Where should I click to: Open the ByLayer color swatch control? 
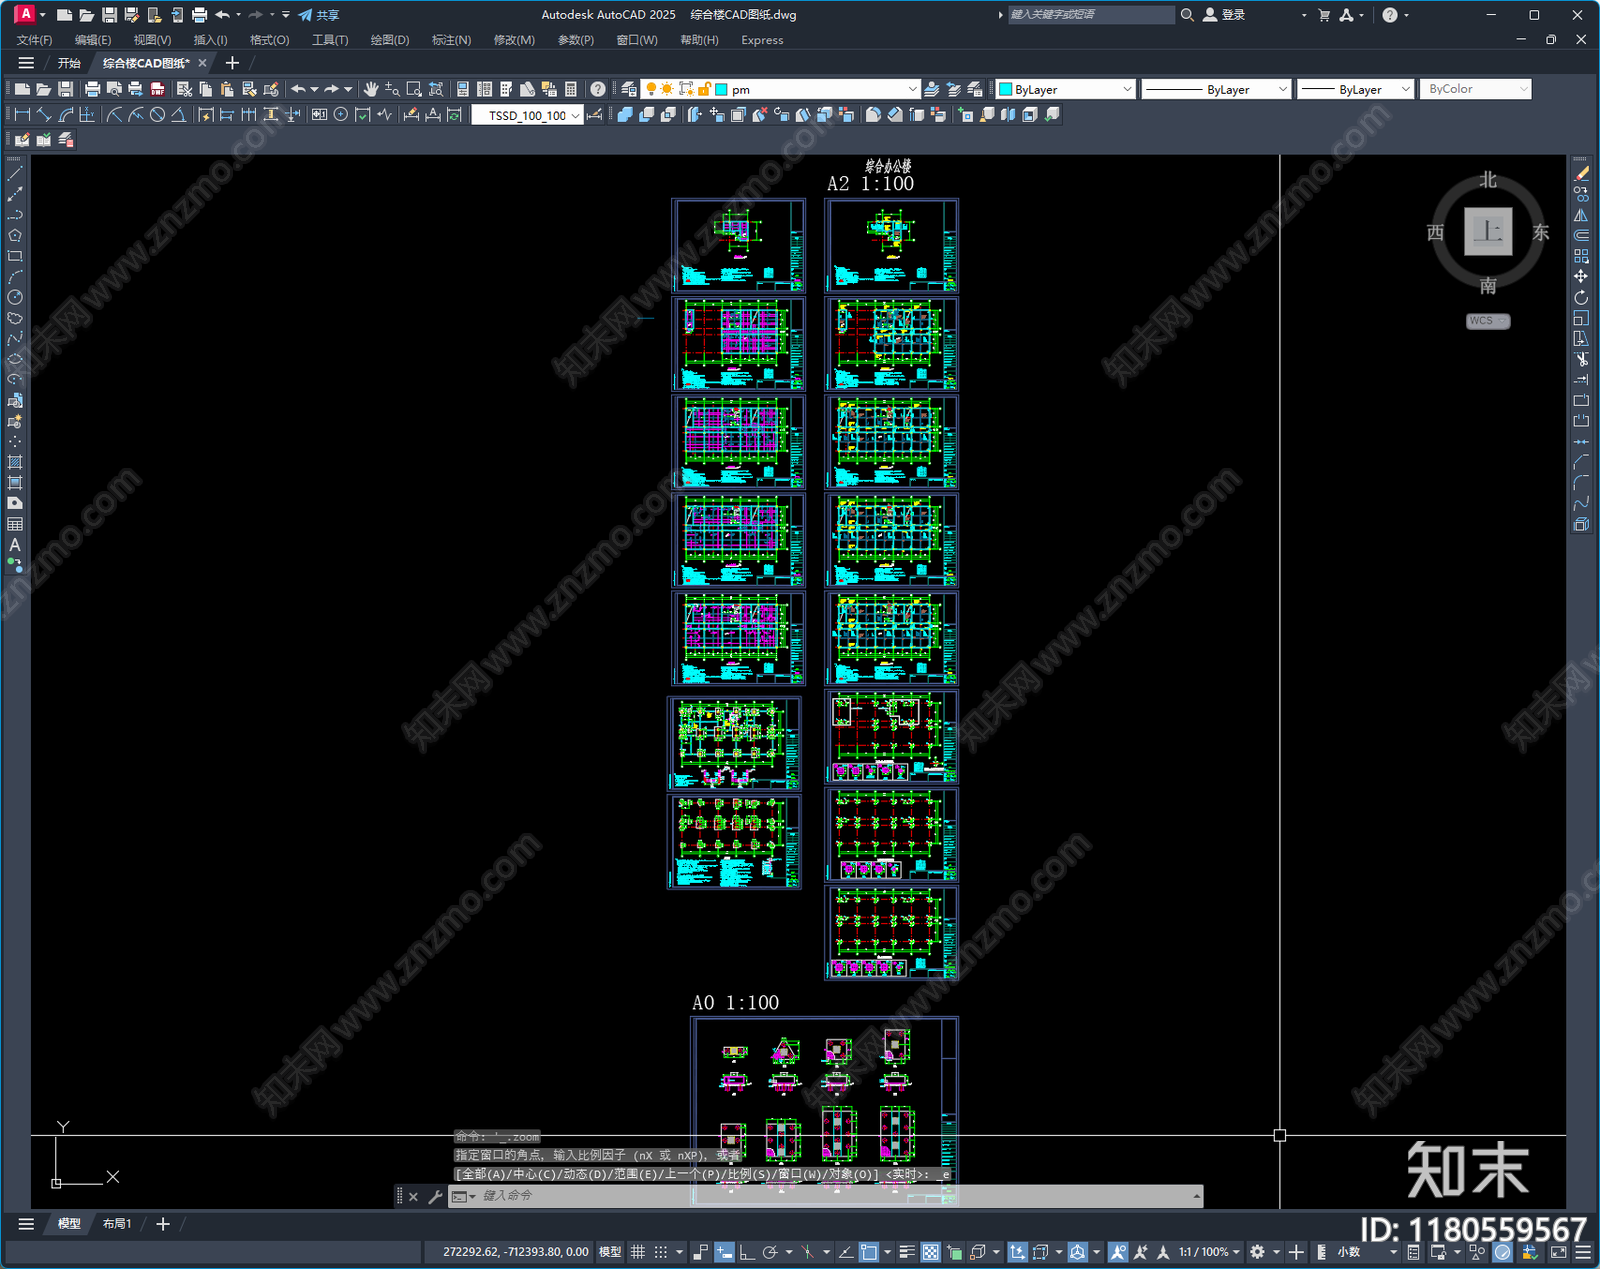tap(1066, 89)
